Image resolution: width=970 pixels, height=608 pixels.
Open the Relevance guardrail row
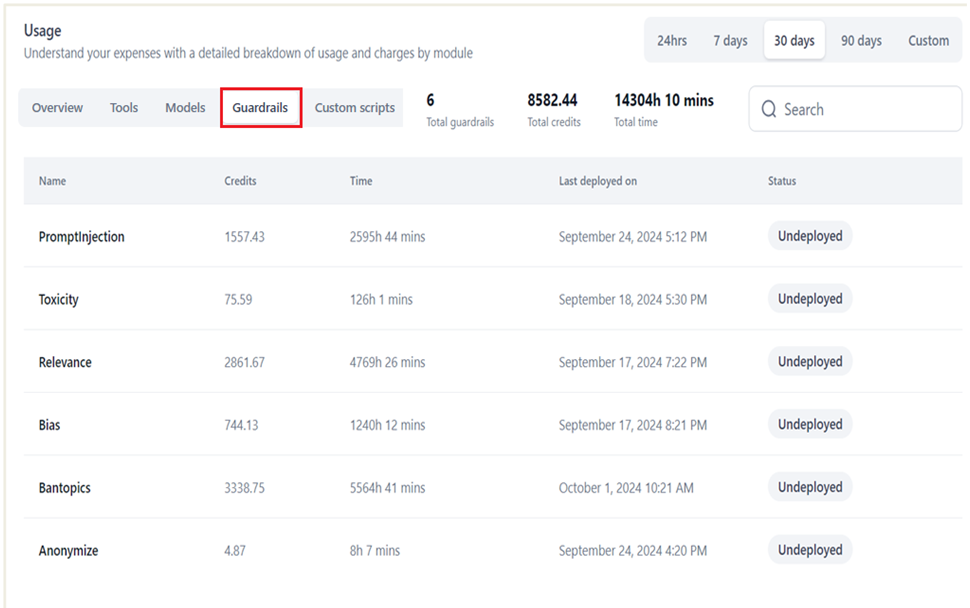click(492, 362)
